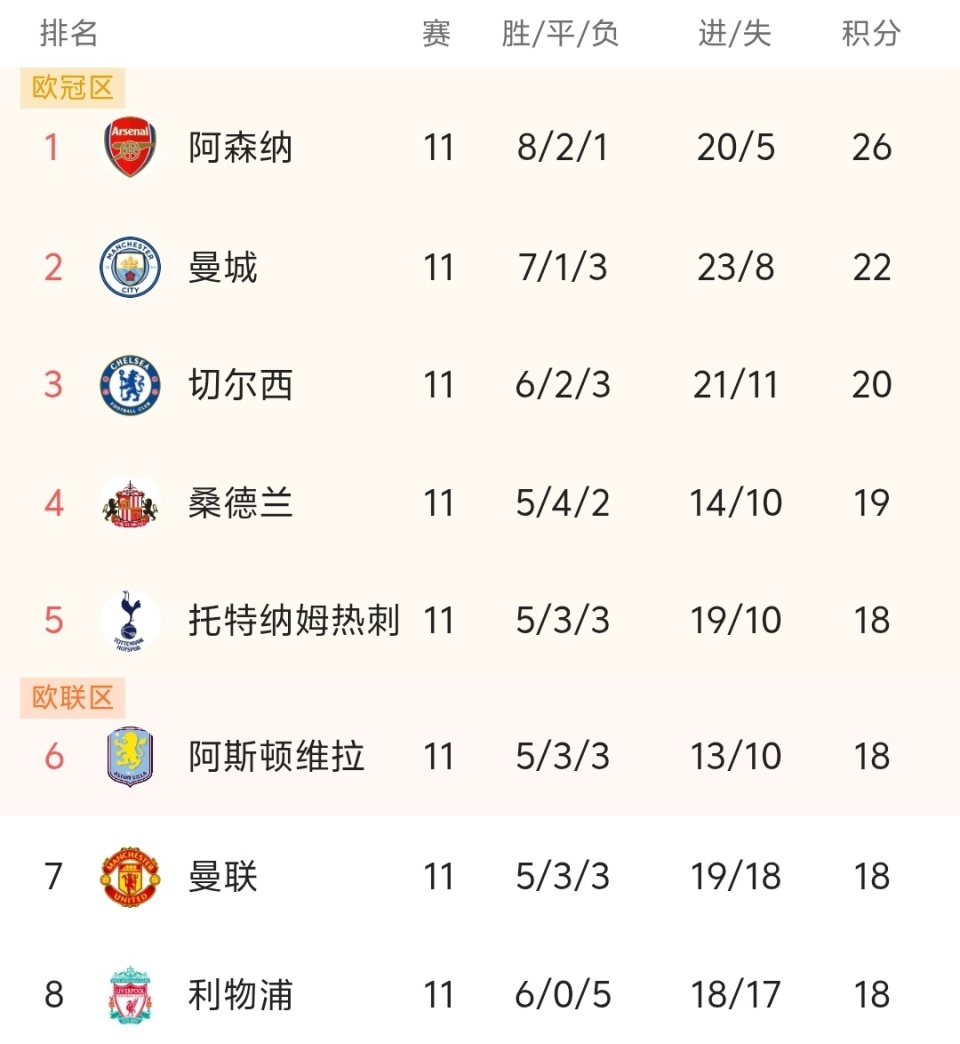Tap the Manchester United club crest
960x1044 pixels.
pyautogui.click(x=130, y=877)
